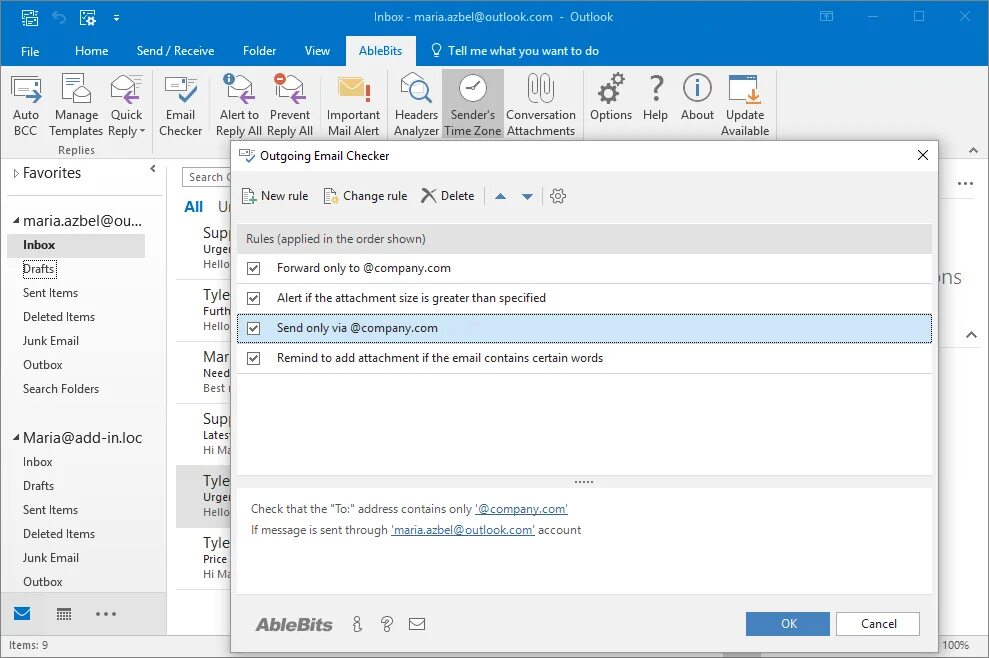This screenshot has height=658, width=989.
Task: Uncheck Forward only to @company.com rule
Action: point(254,269)
